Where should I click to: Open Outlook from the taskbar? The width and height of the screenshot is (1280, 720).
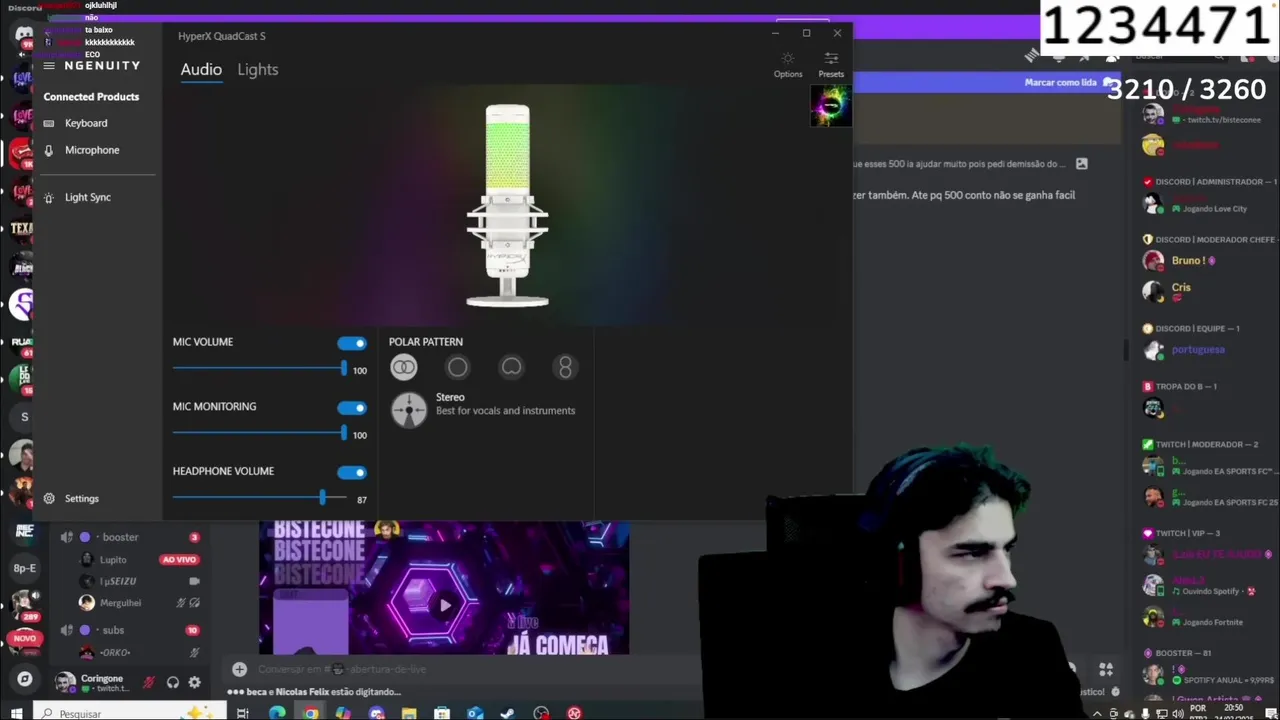coord(475,713)
